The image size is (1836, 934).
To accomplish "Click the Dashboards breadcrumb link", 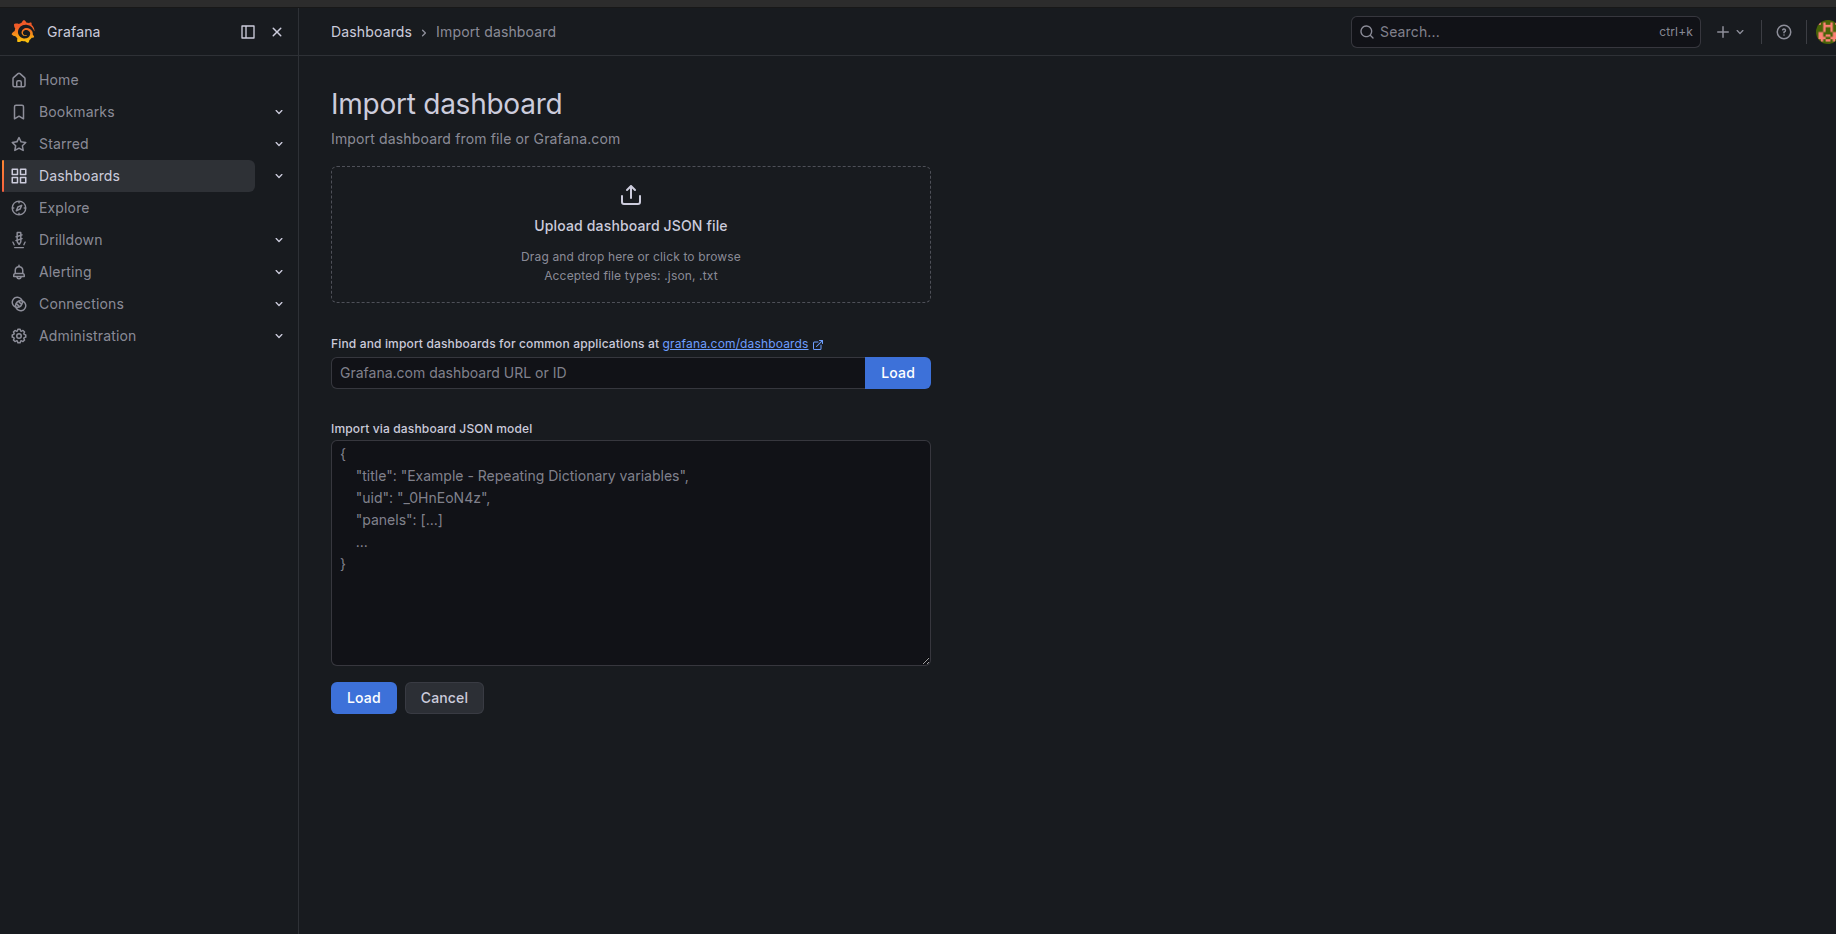I will click(x=371, y=32).
